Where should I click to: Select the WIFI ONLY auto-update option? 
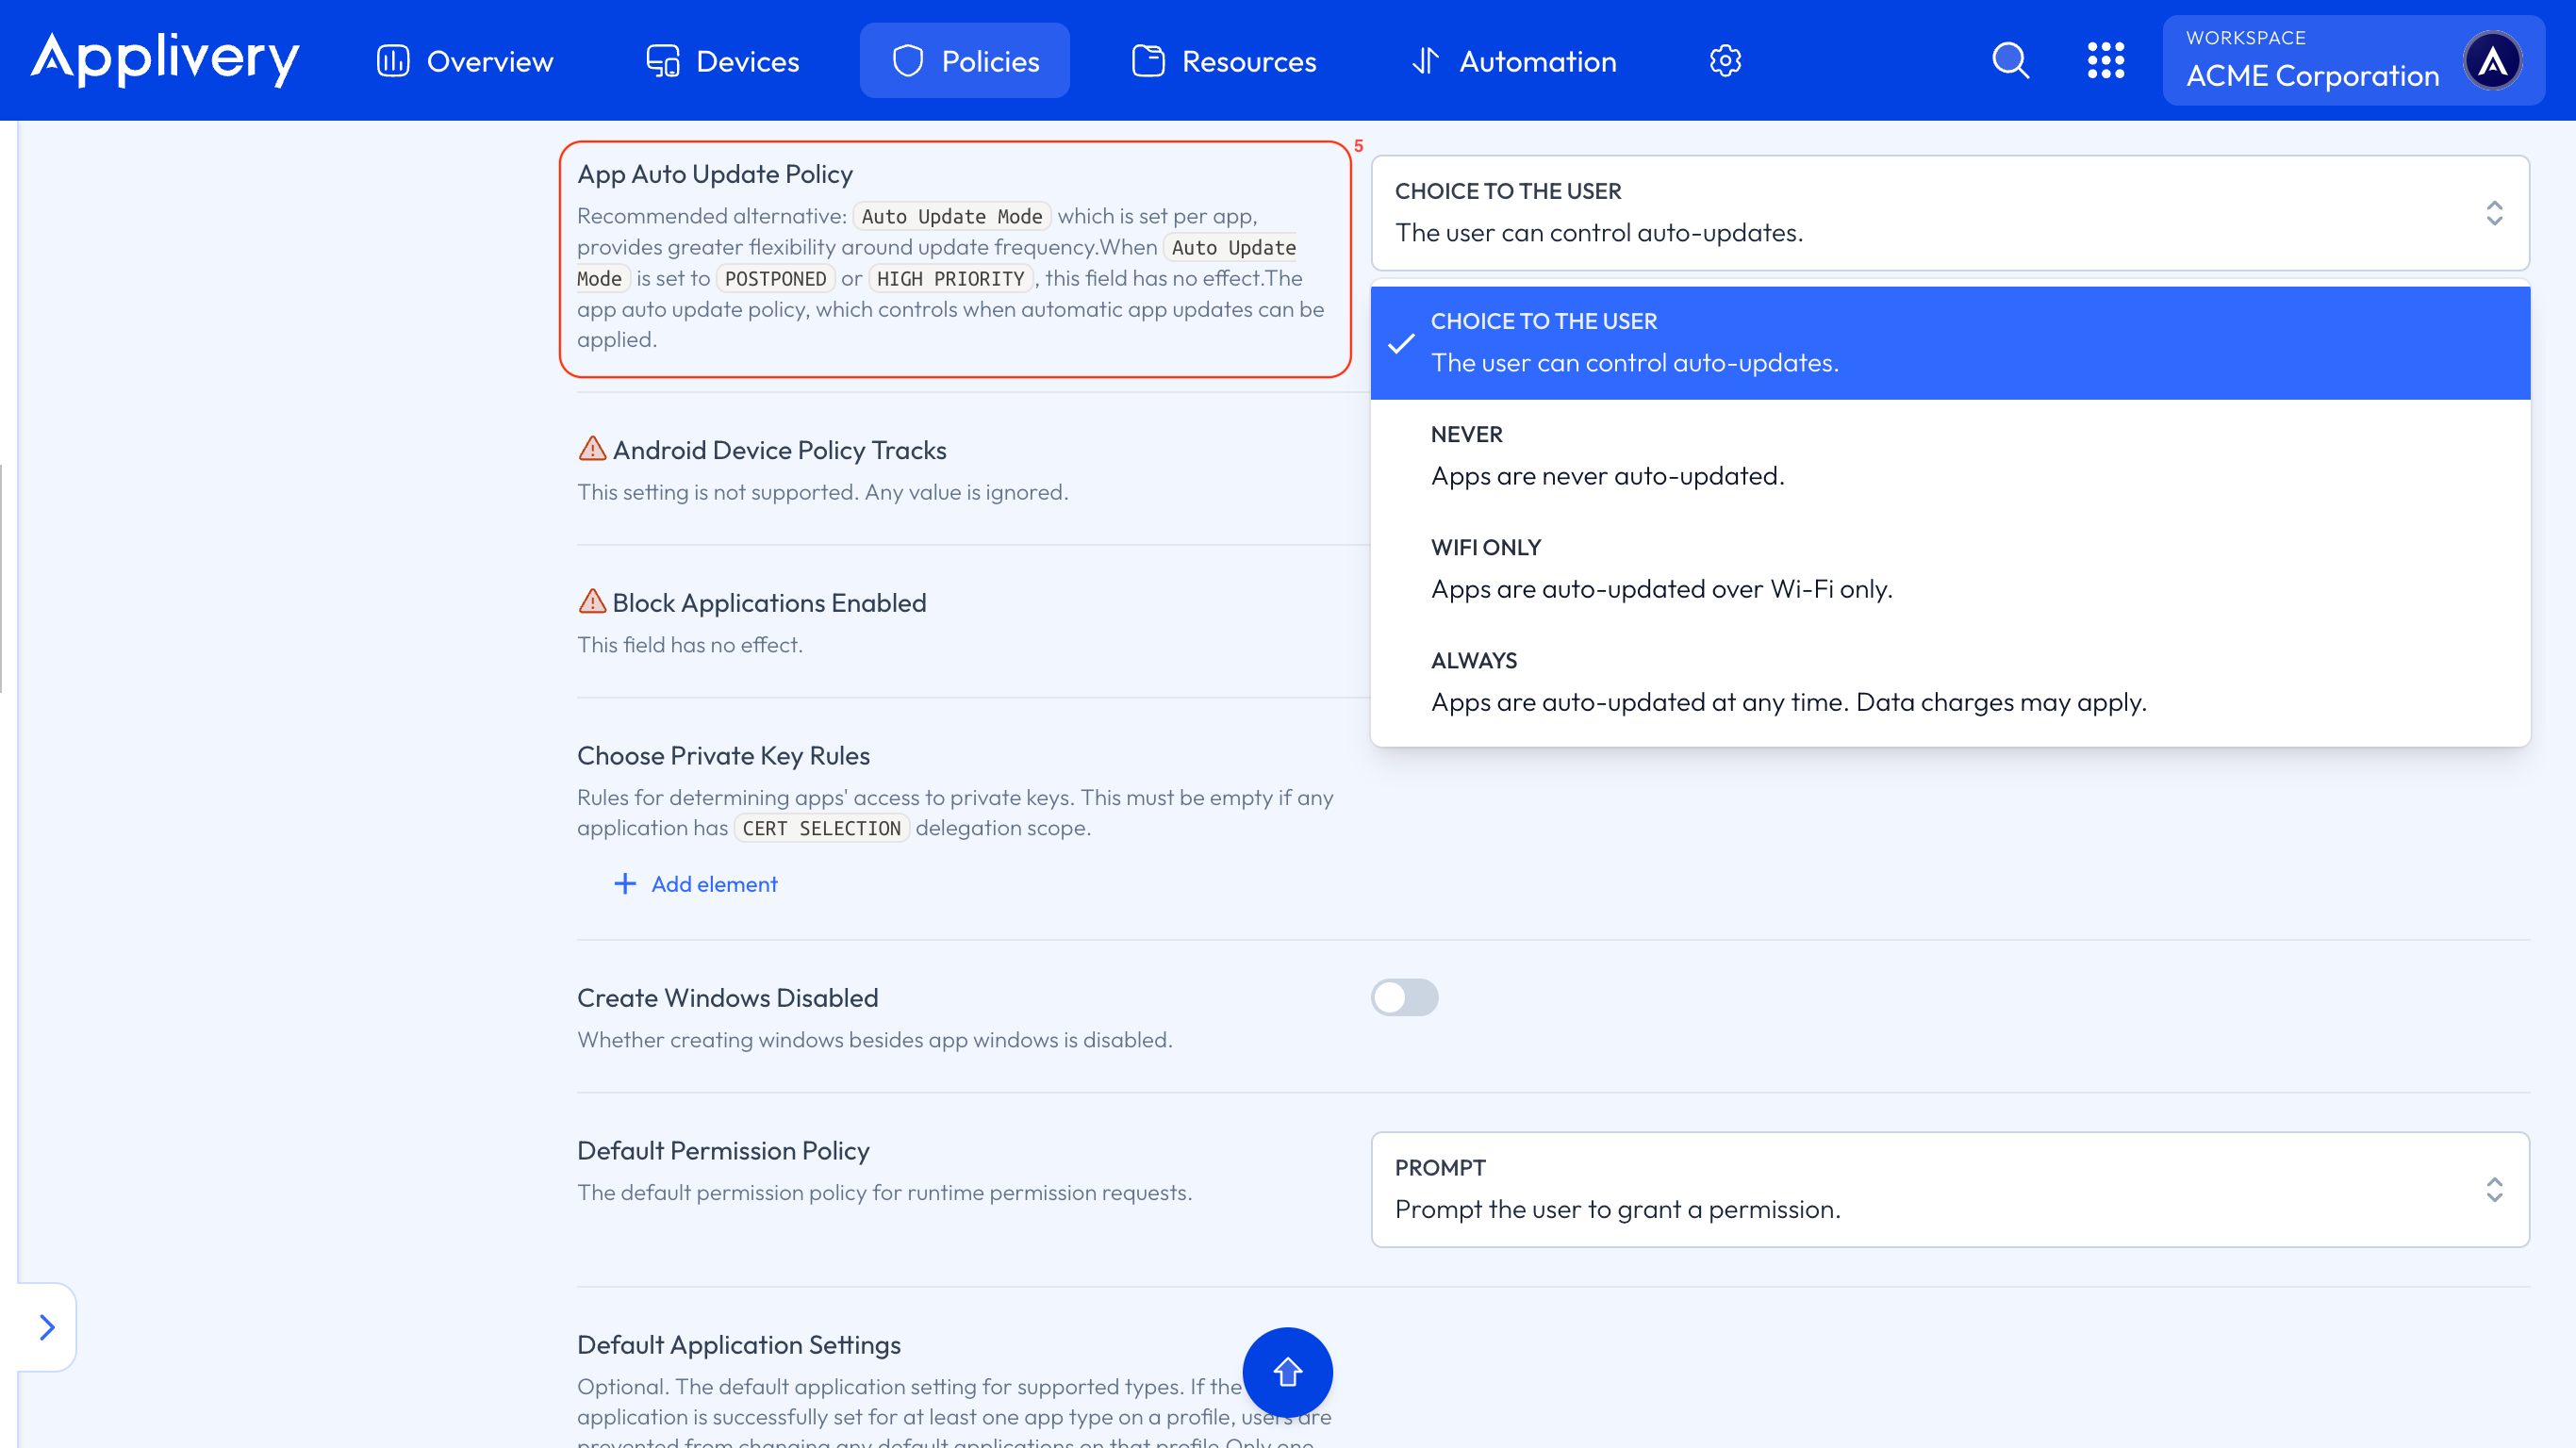(1663, 568)
